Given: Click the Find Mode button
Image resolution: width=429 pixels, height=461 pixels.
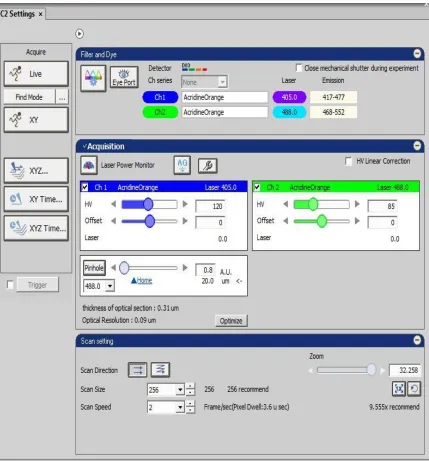Looking at the screenshot, I should click(29, 97).
